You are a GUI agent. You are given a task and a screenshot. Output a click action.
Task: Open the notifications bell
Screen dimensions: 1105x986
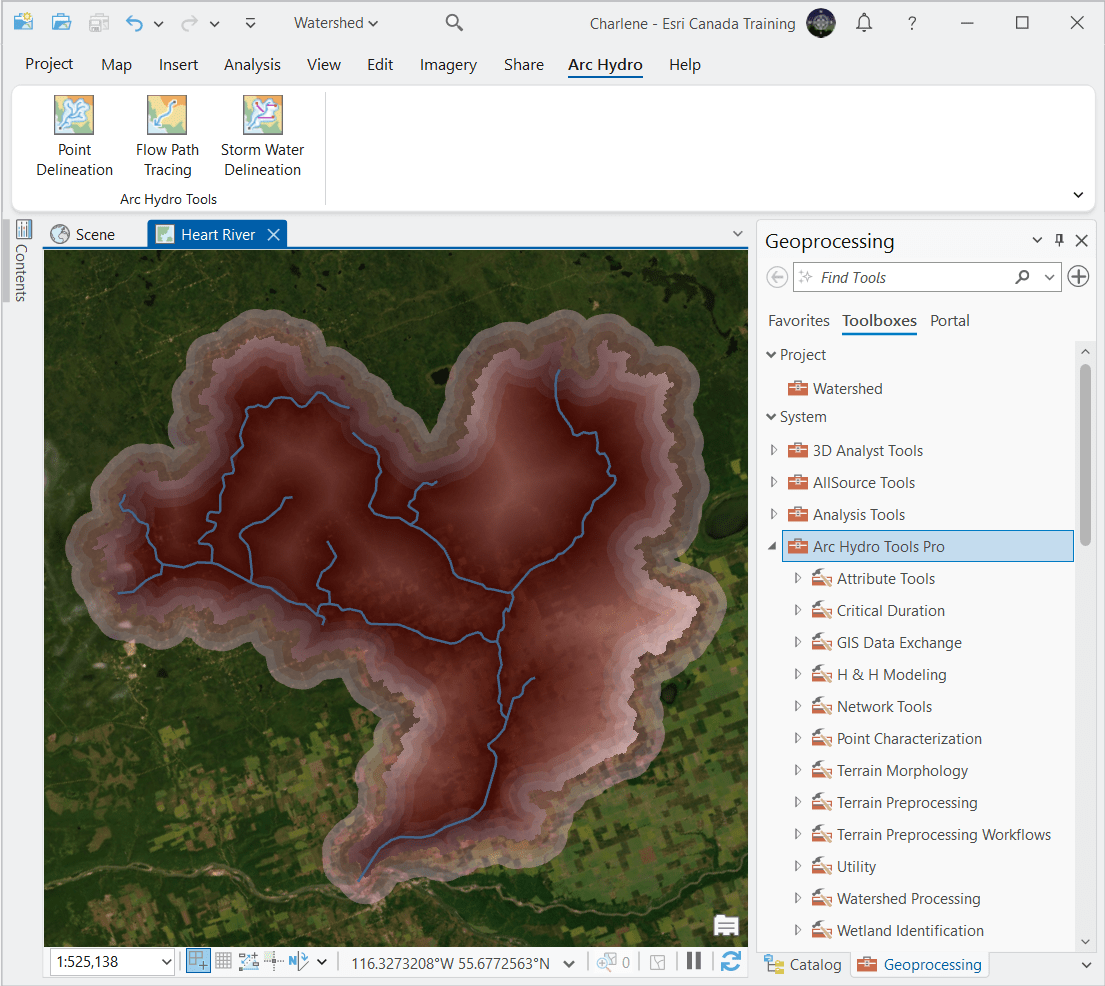pyautogui.click(x=864, y=23)
